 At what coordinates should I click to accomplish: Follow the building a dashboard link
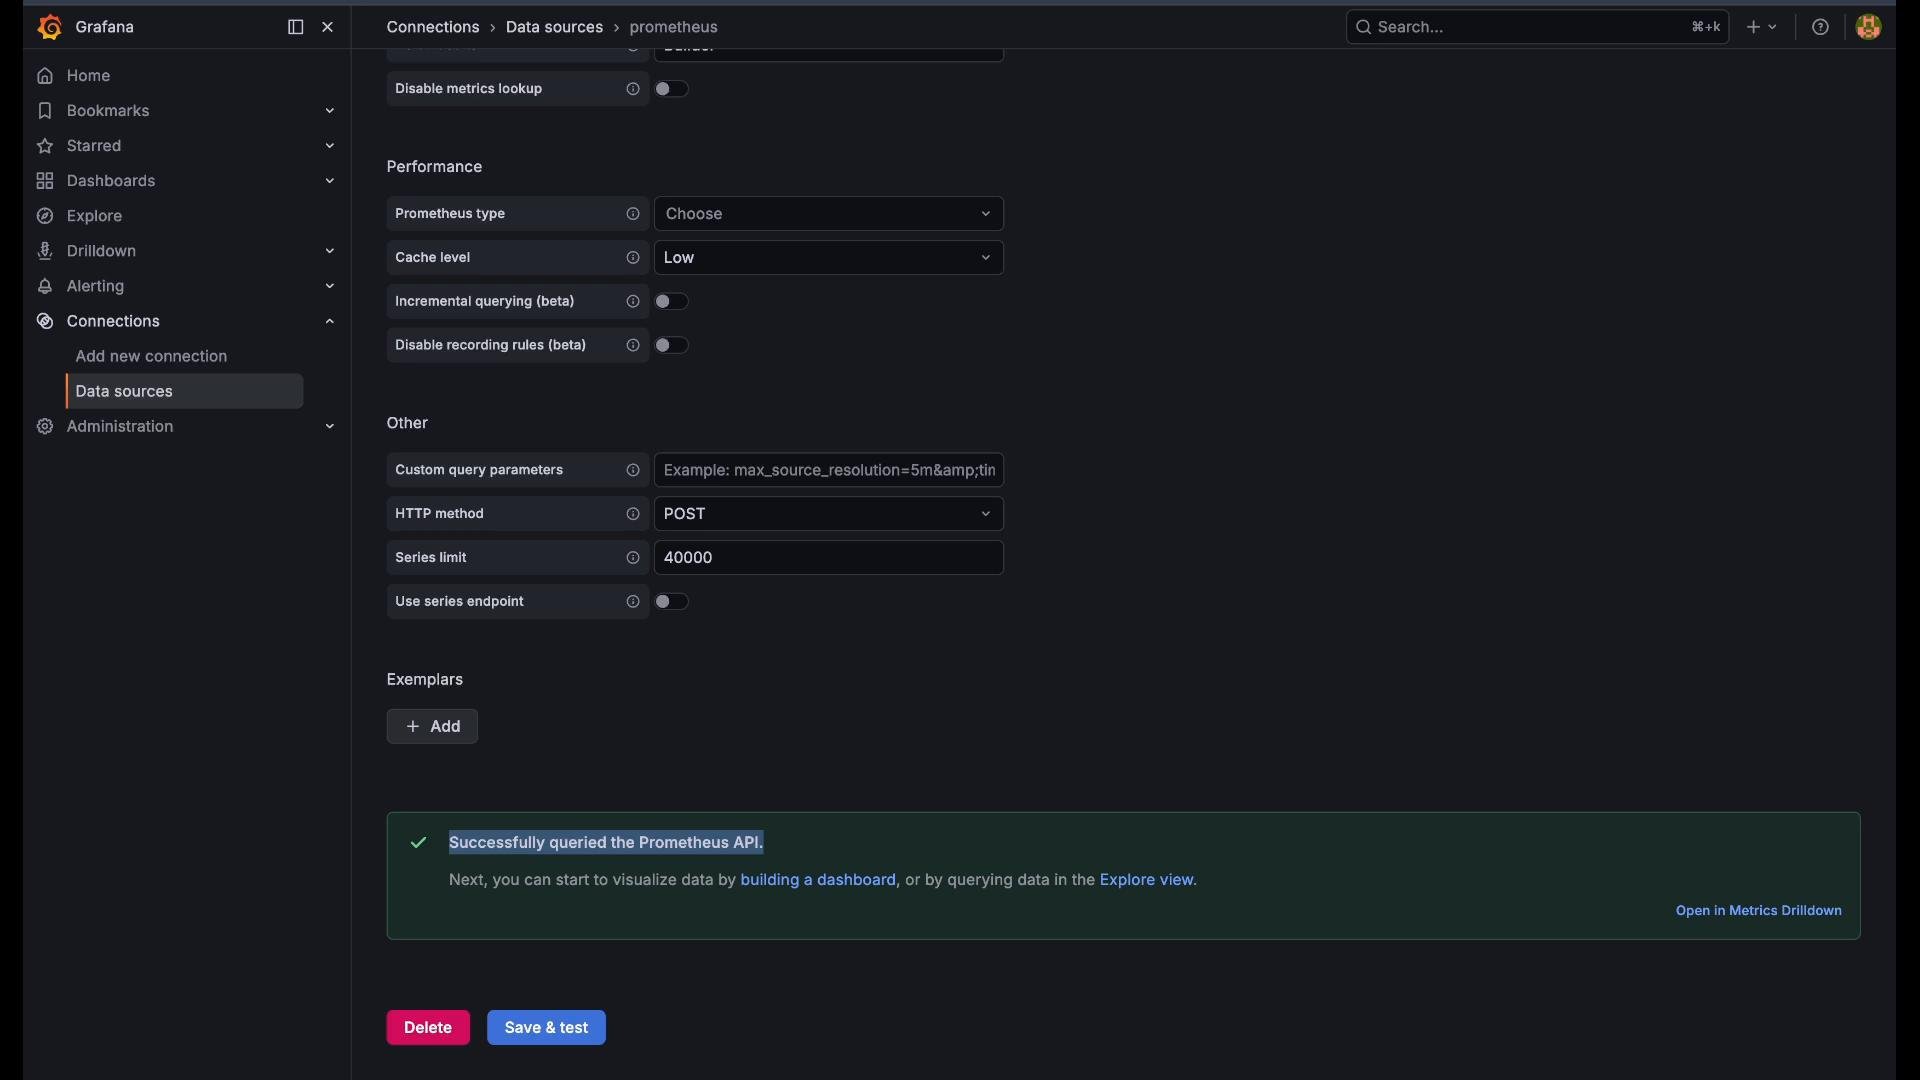click(818, 880)
